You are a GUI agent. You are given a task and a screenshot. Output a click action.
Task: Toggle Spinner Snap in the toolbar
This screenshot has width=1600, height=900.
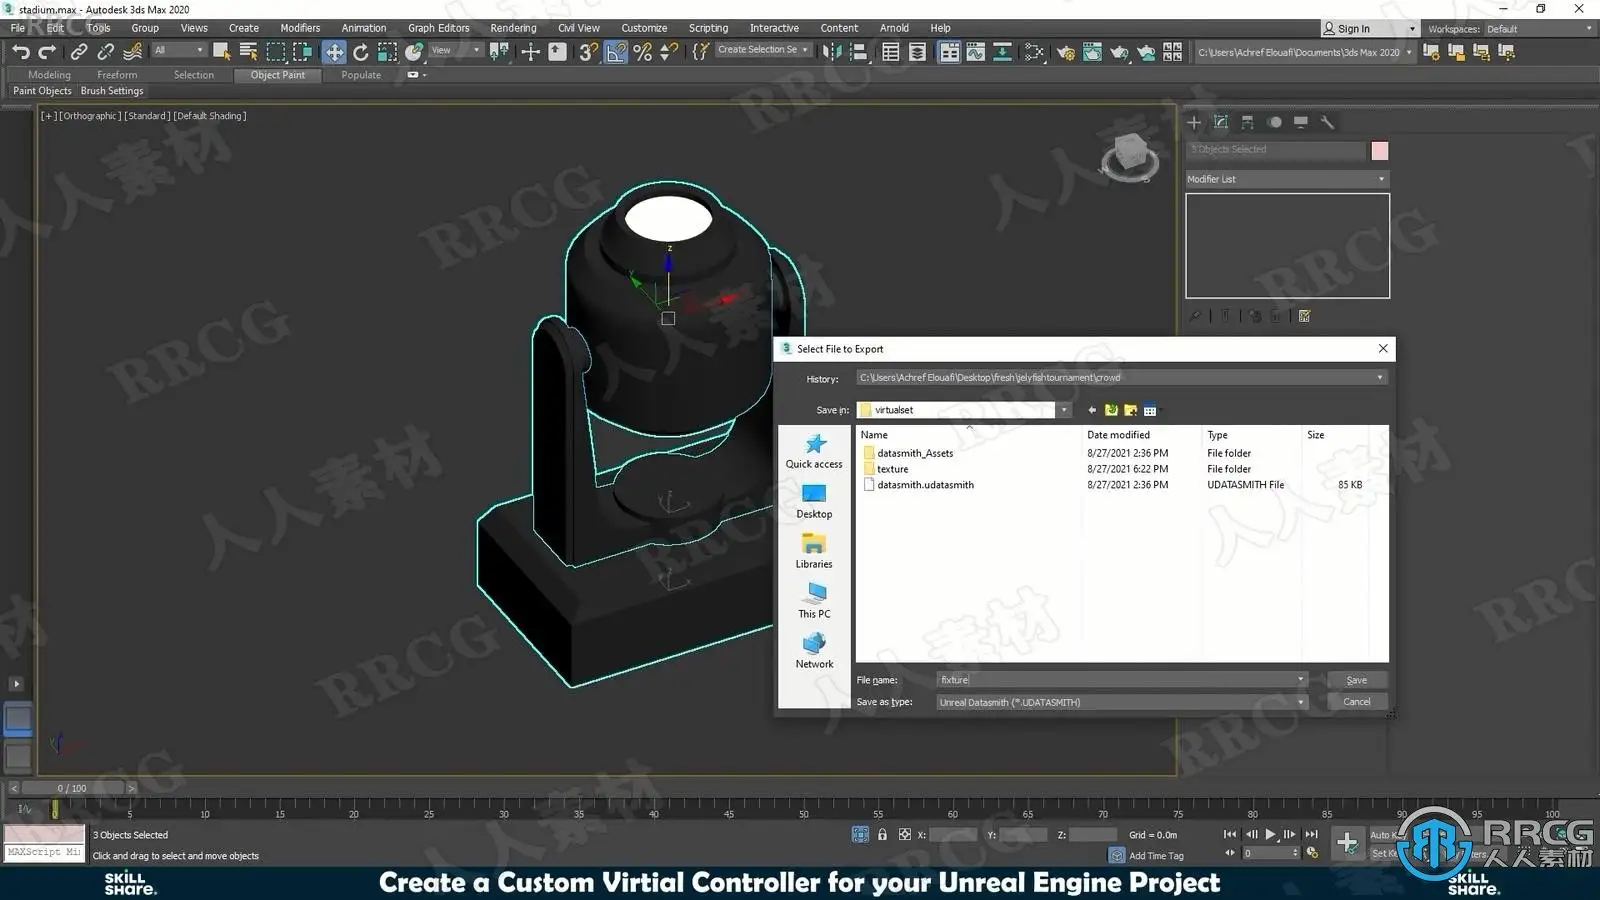coord(669,52)
